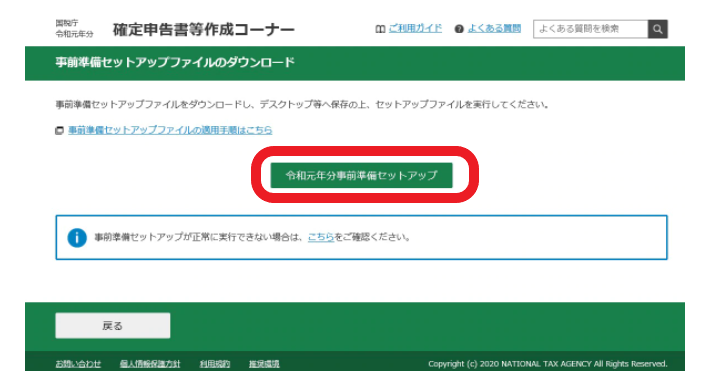Open the 推奨環境 footer link
The width and height of the screenshot is (709, 380).
click(264, 364)
